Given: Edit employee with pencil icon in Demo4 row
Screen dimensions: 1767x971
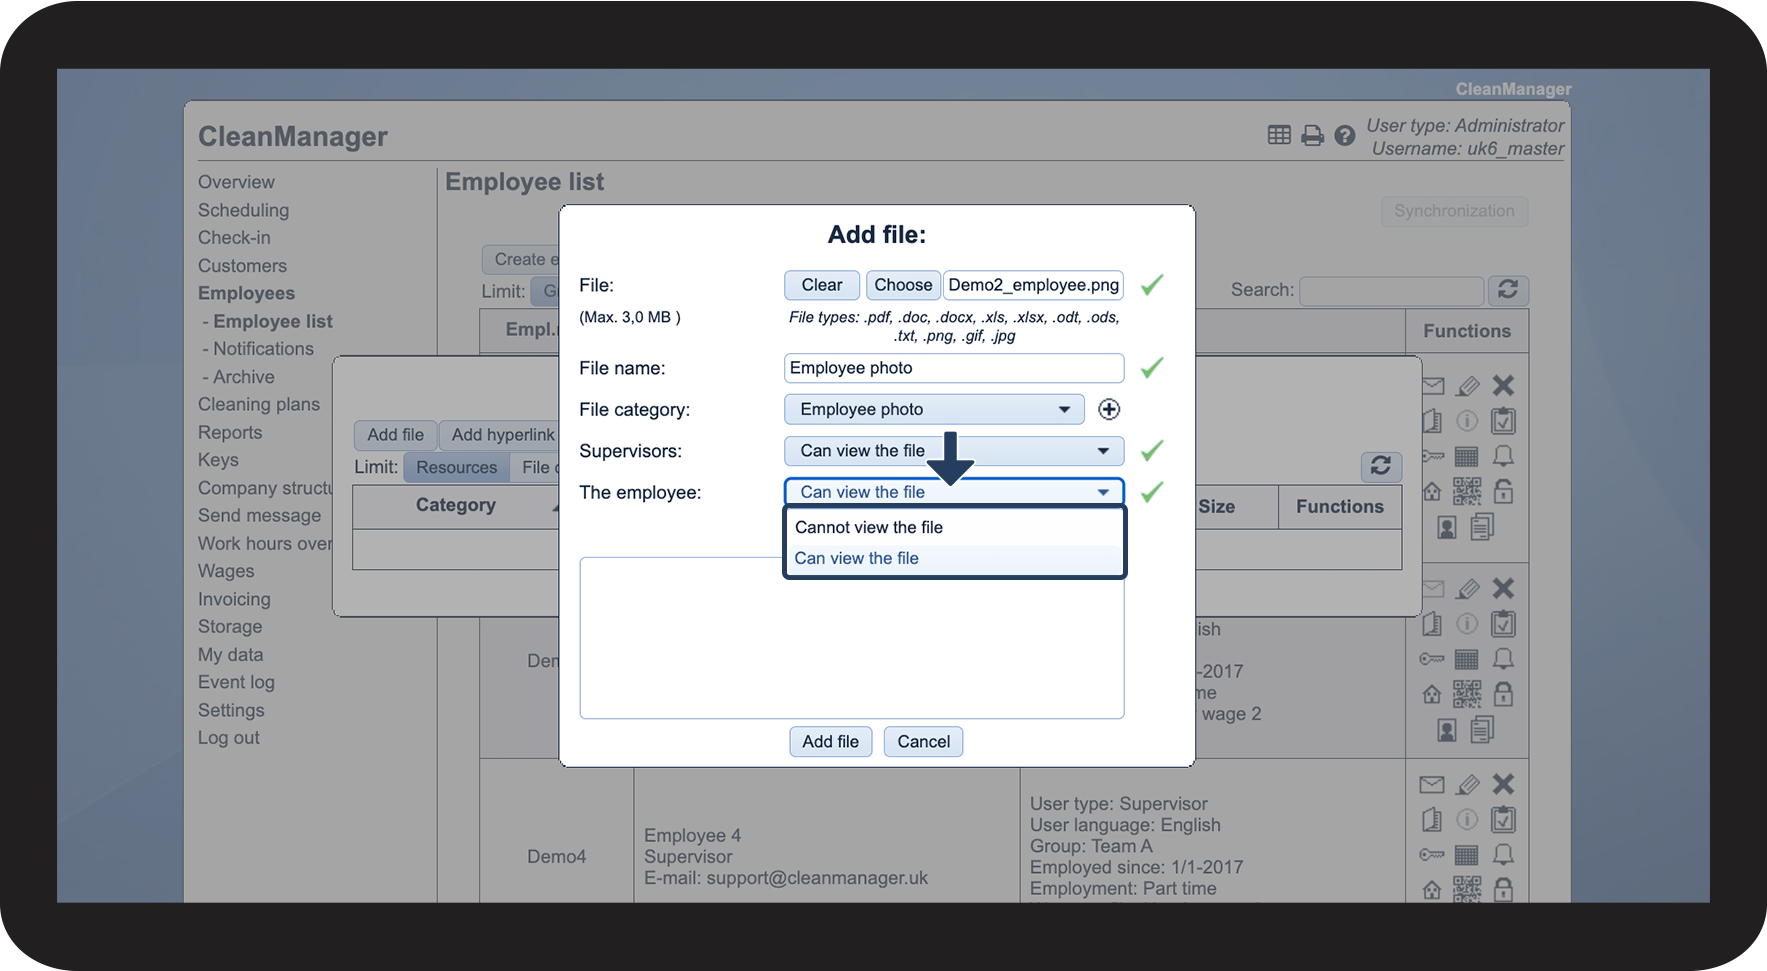Looking at the screenshot, I should click(x=1467, y=785).
